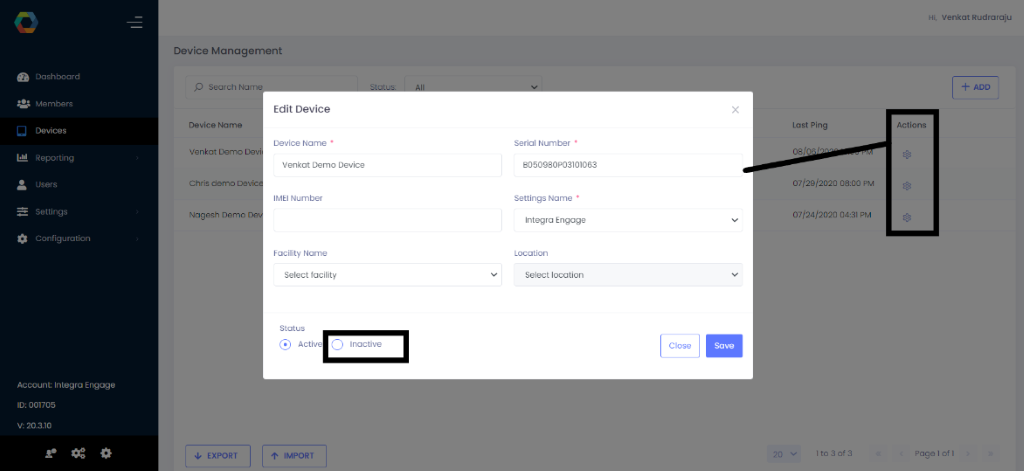This screenshot has width=1024, height=471.
Task: Expand the Facility Name dropdown
Action: 387,275
